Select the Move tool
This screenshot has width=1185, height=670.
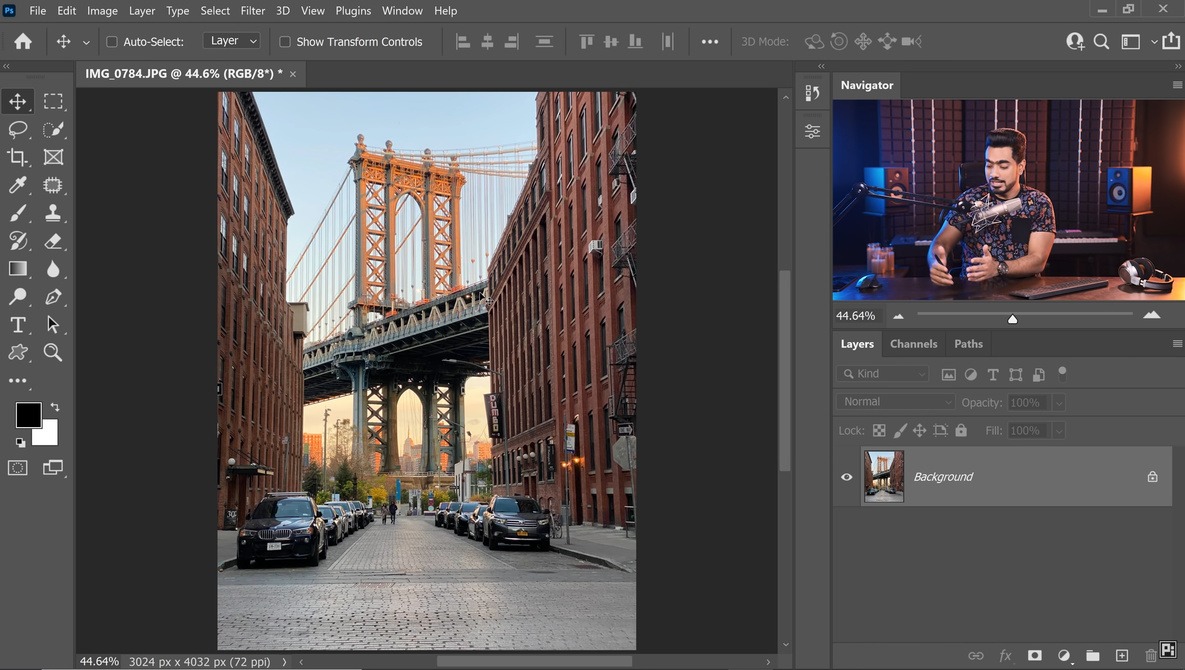pos(18,101)
